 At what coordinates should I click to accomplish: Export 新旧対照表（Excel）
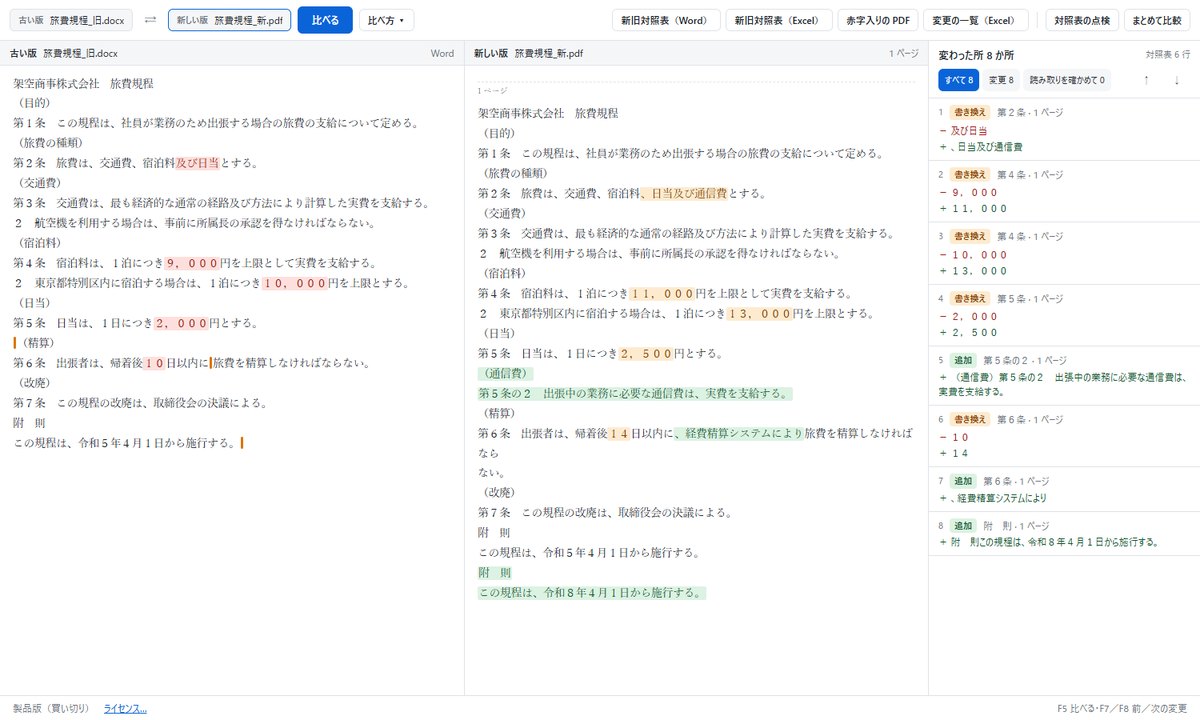point(777,20)
